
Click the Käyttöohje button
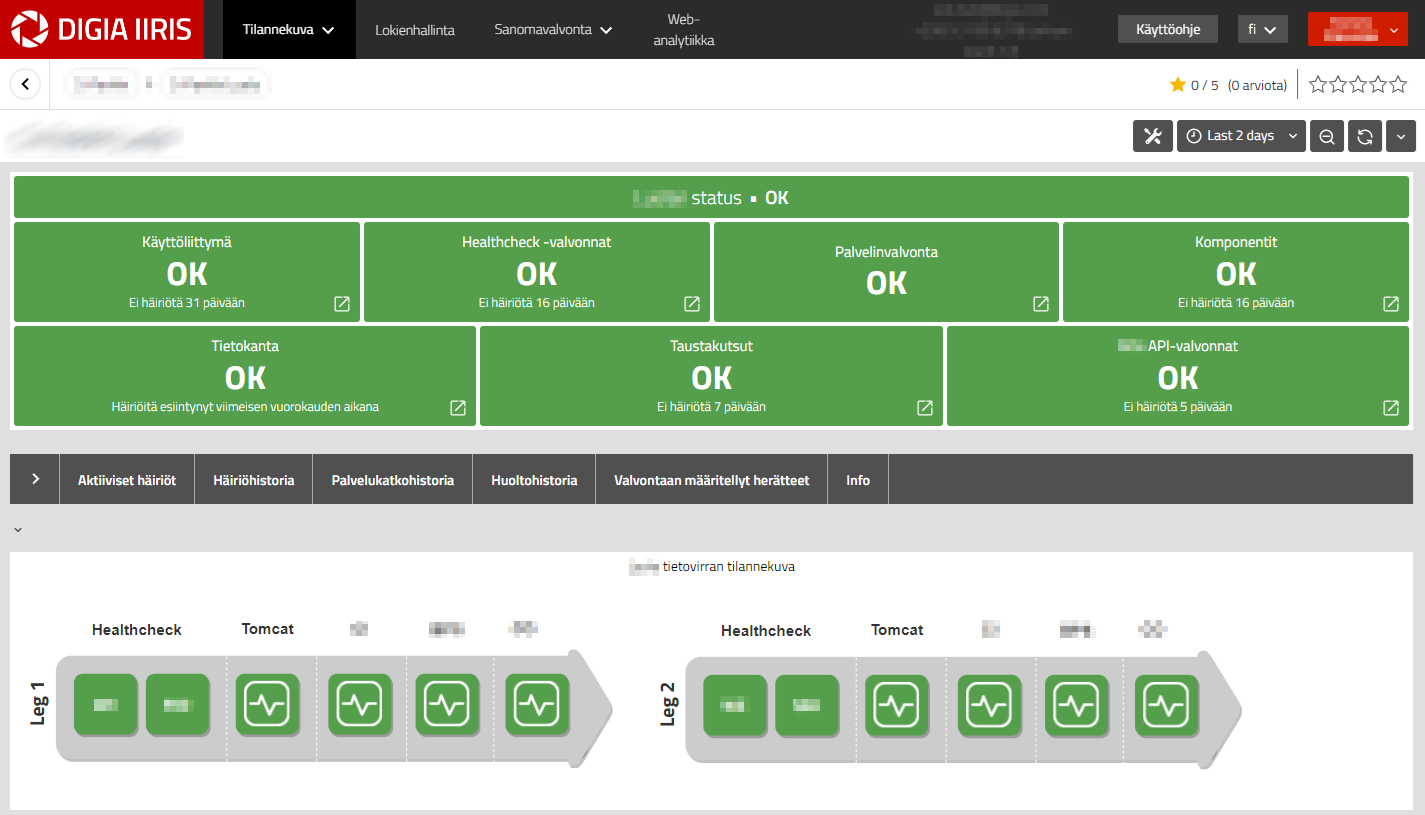[x=1167, y=29]
